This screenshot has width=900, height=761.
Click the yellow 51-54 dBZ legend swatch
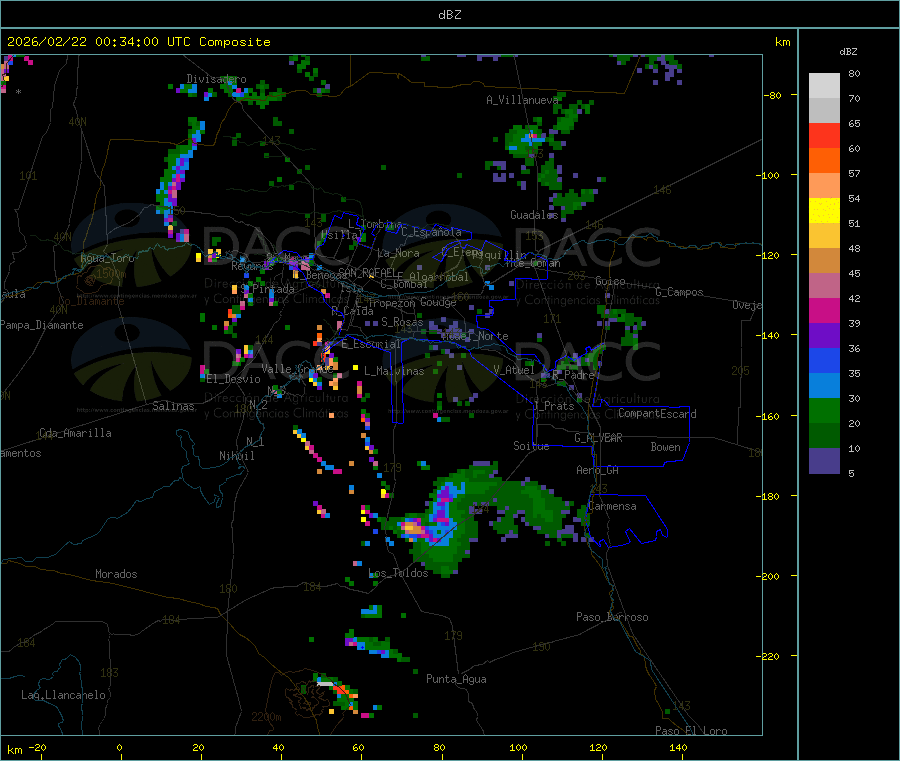point(824,211)
